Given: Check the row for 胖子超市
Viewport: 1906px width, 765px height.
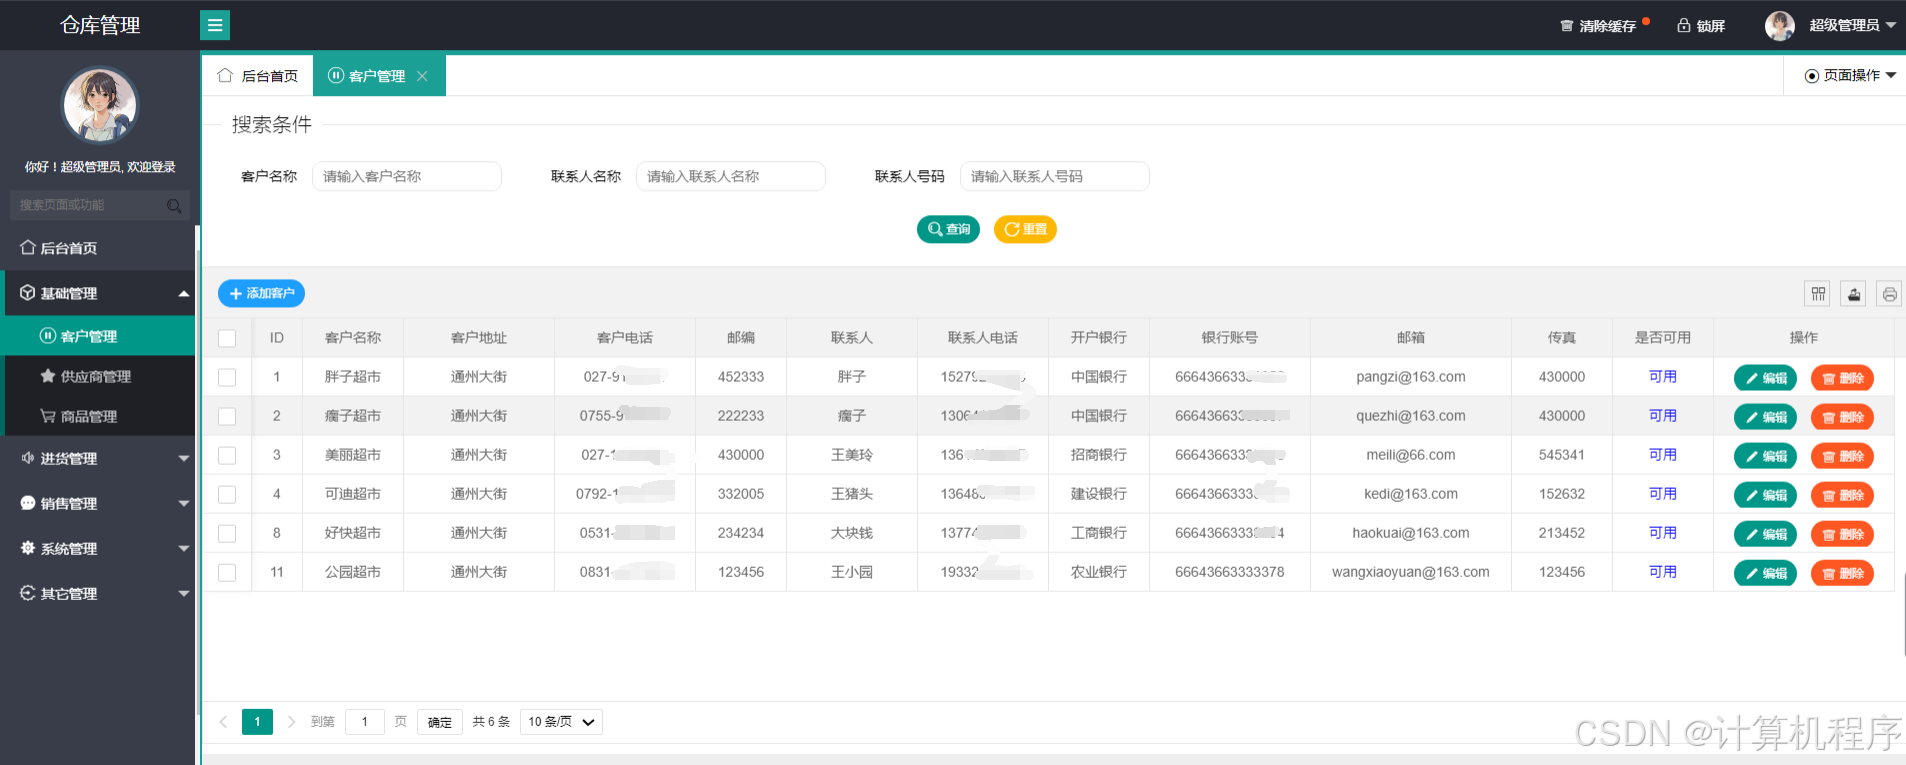Looking at the screenshot, I should pyautogui.click(x=227, y=377).
